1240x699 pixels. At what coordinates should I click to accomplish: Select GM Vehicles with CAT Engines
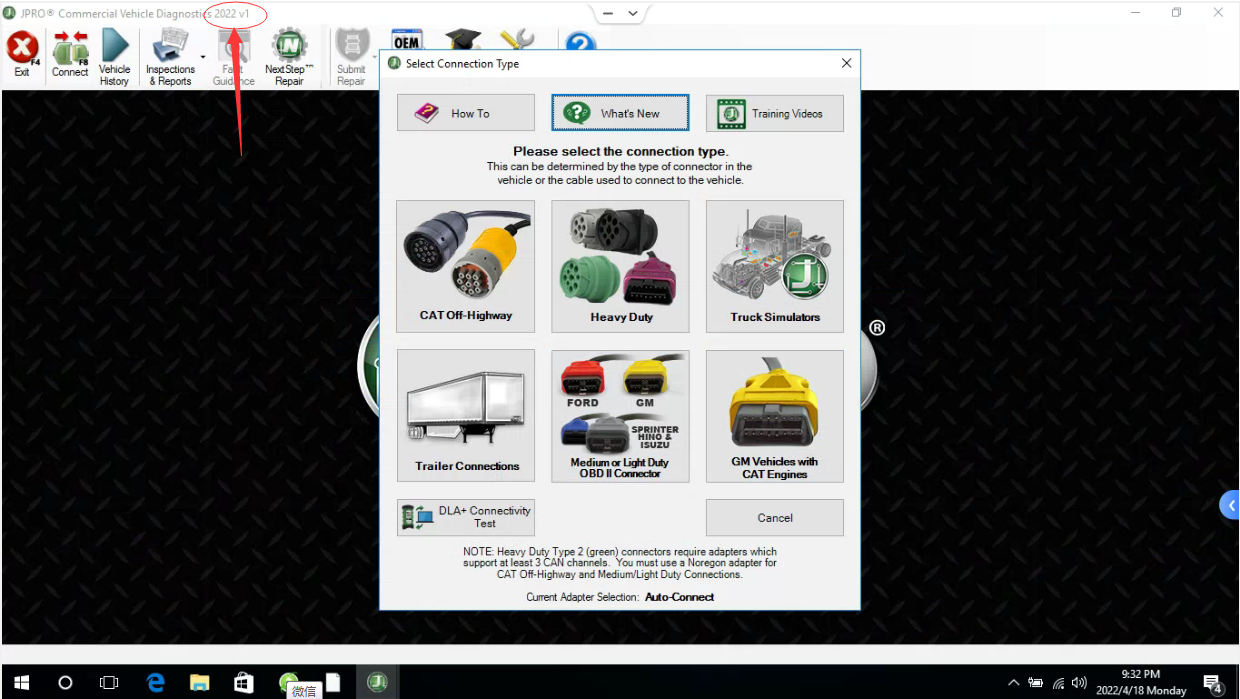point(775,416)
